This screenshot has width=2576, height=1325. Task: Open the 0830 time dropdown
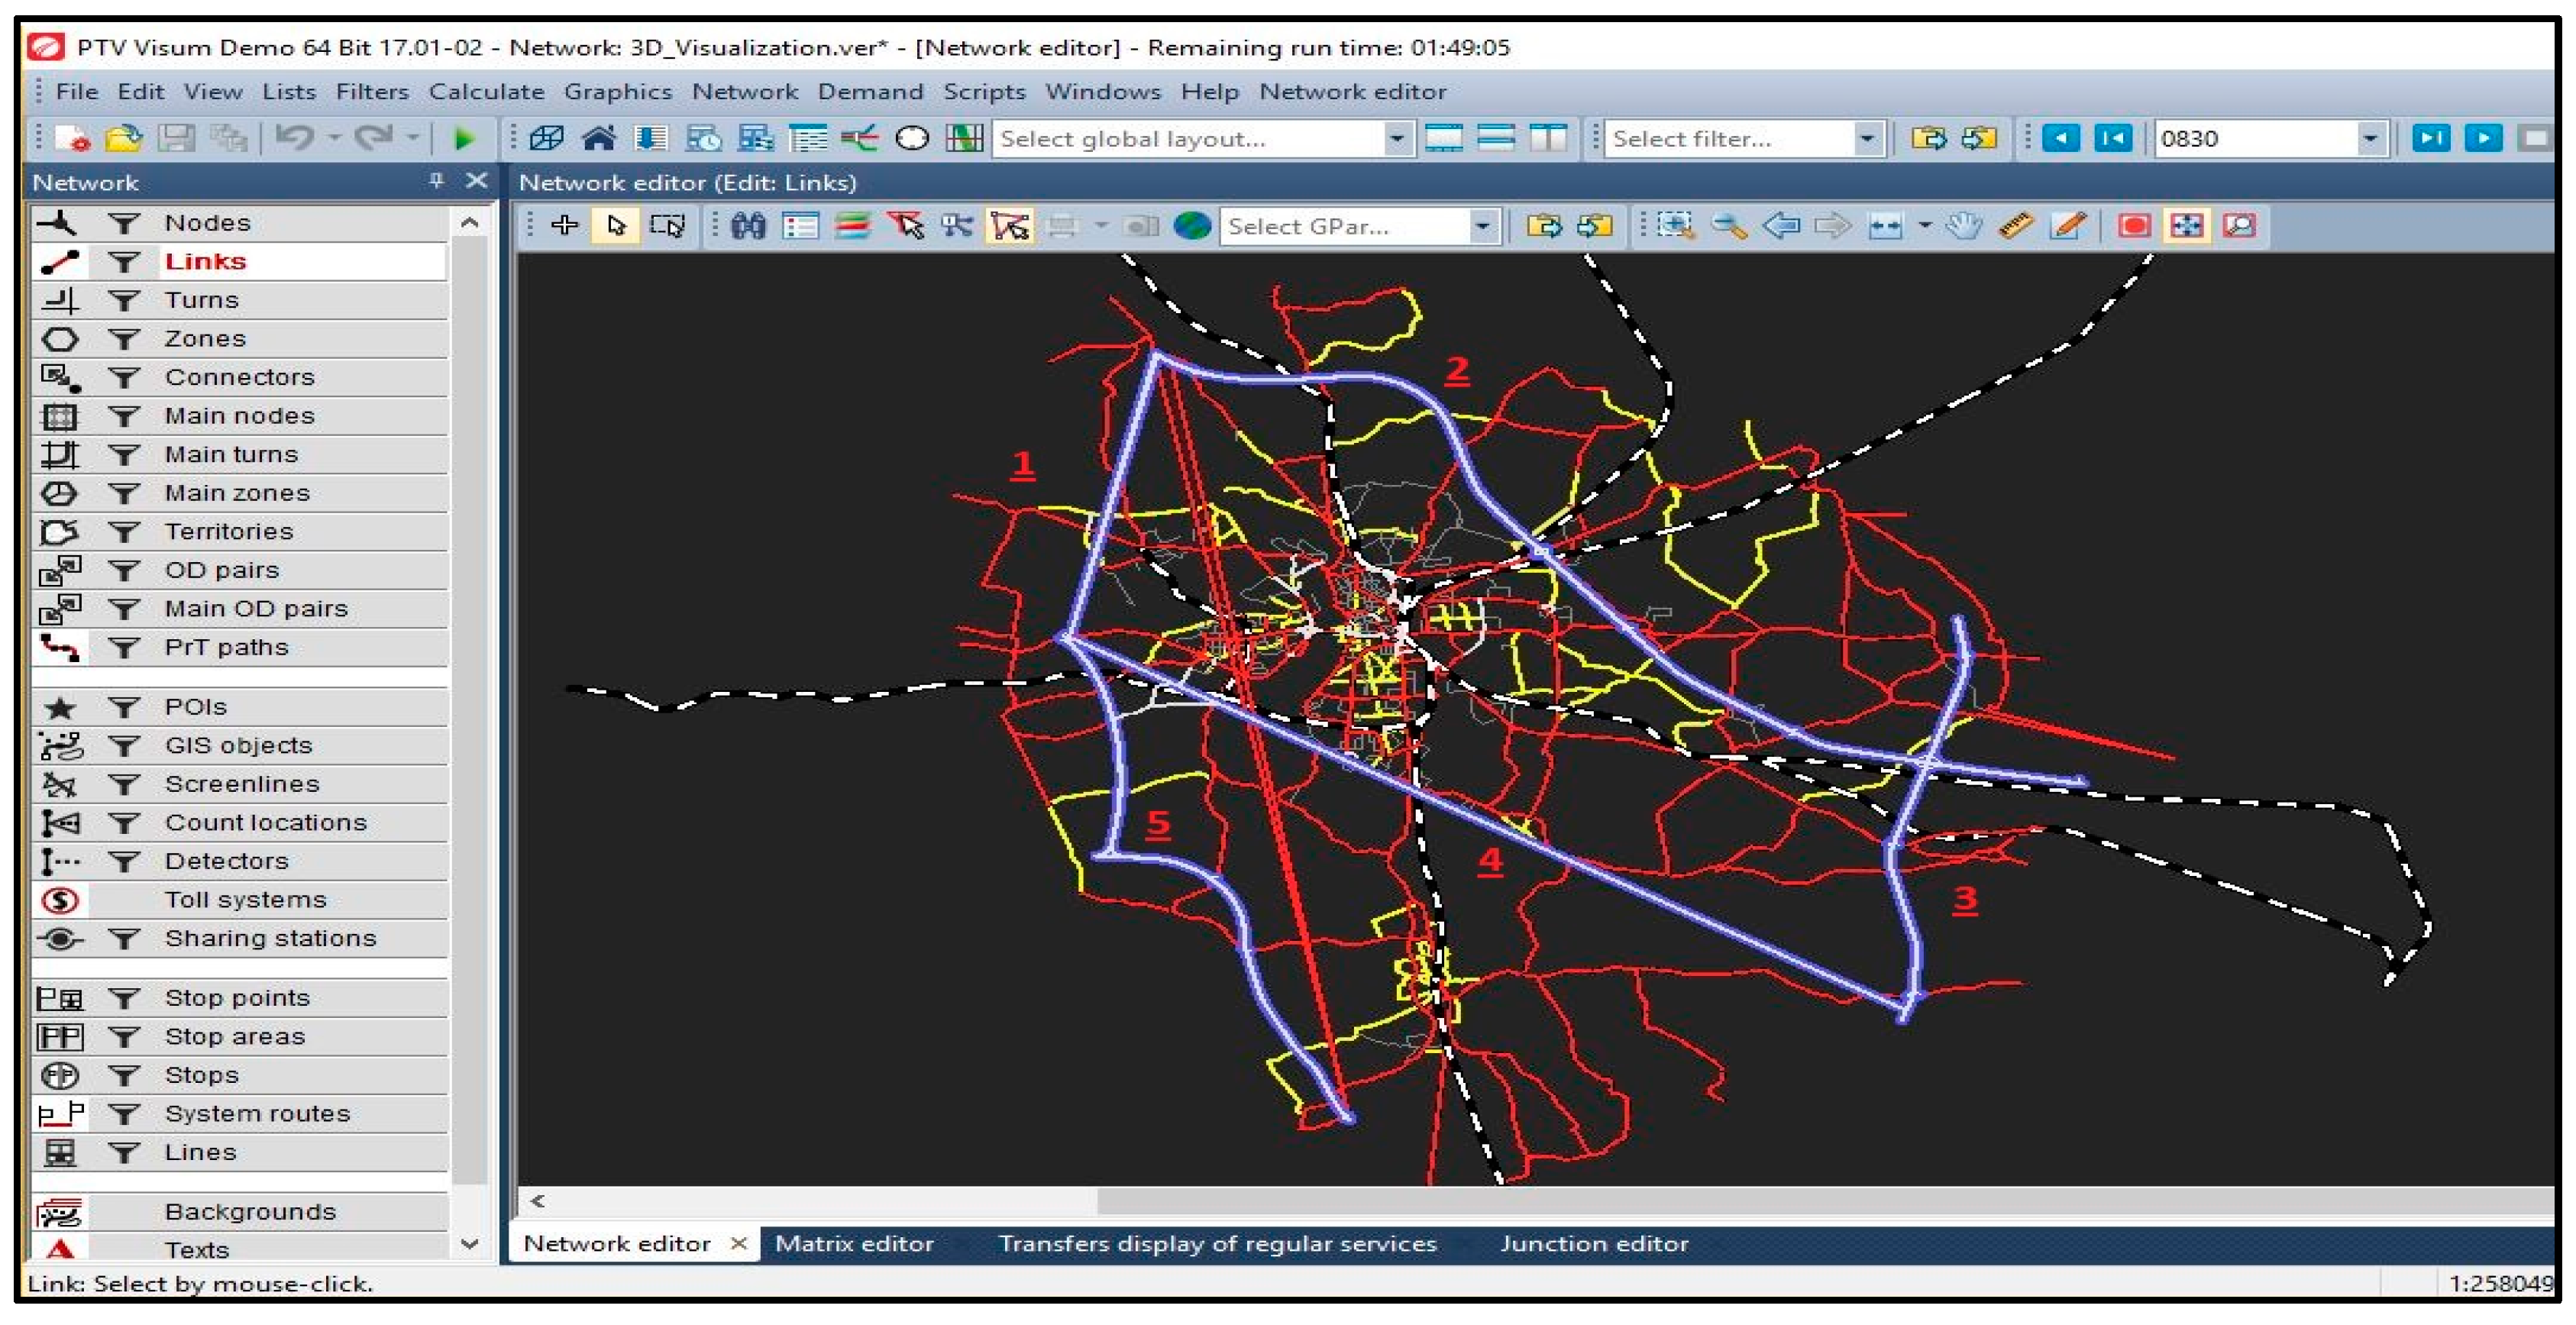2368,138
